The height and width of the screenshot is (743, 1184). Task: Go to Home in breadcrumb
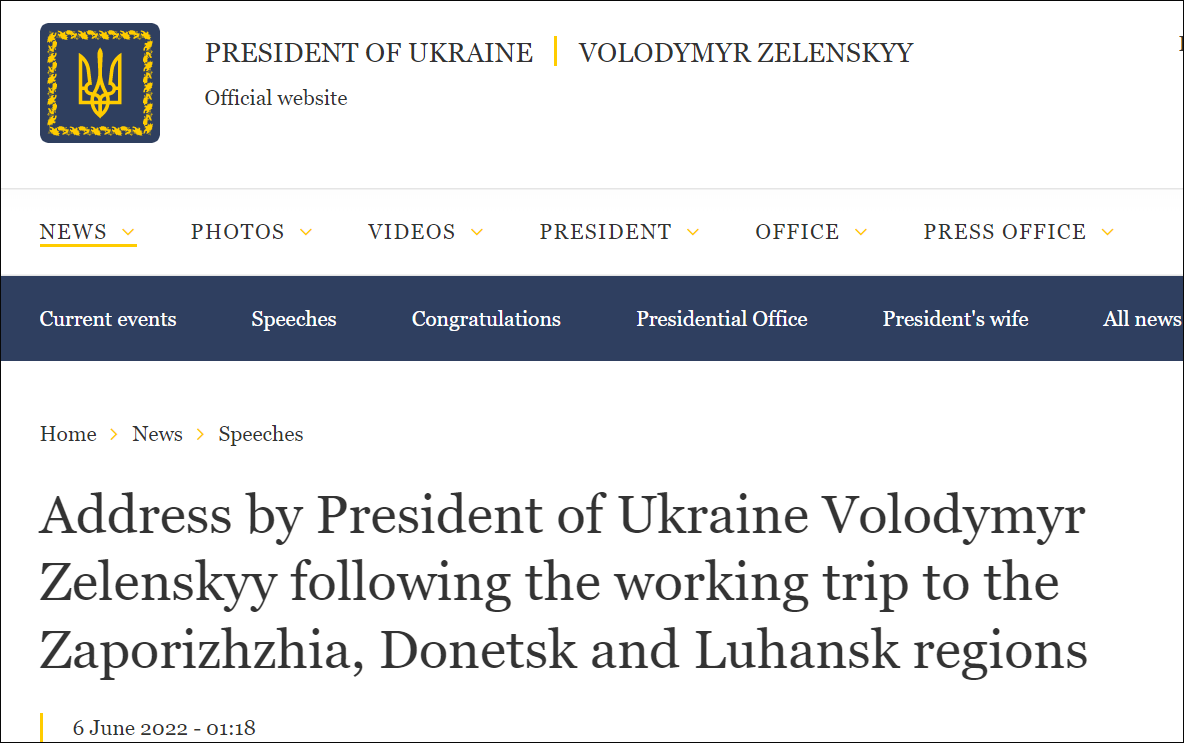pos(68,434)
